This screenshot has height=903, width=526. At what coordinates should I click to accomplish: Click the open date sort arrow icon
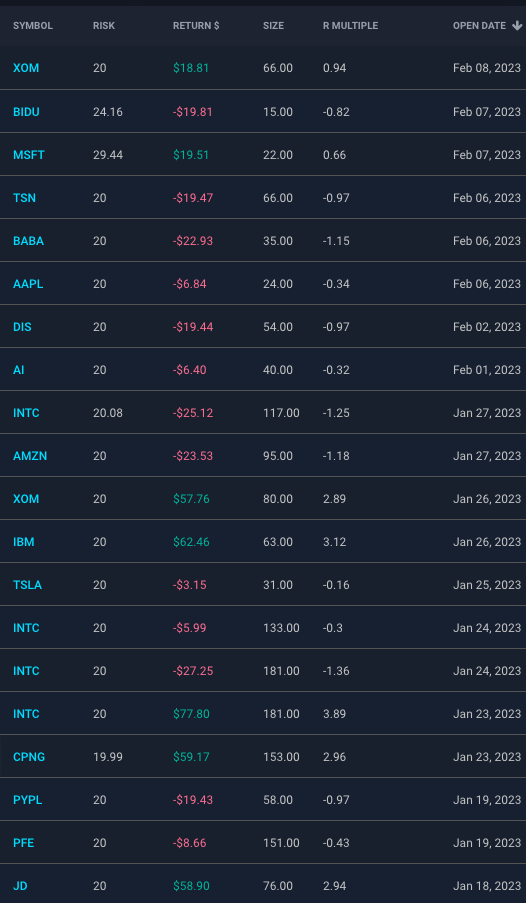(x=516, y=26)
